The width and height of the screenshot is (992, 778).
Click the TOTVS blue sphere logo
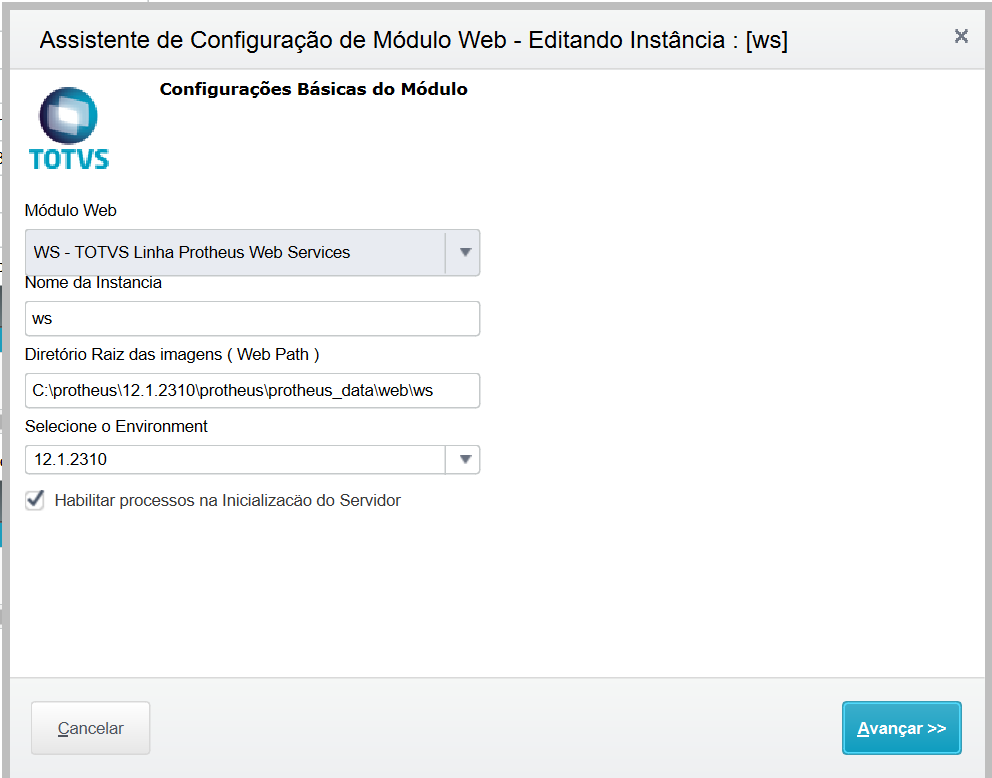(68, 117)
